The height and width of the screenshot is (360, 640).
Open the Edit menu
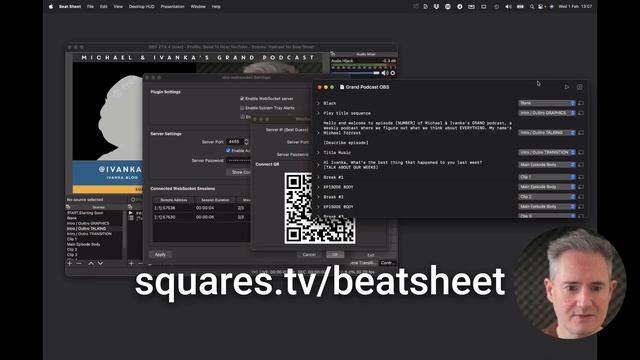pyautogui.click(x=104, y=7)
